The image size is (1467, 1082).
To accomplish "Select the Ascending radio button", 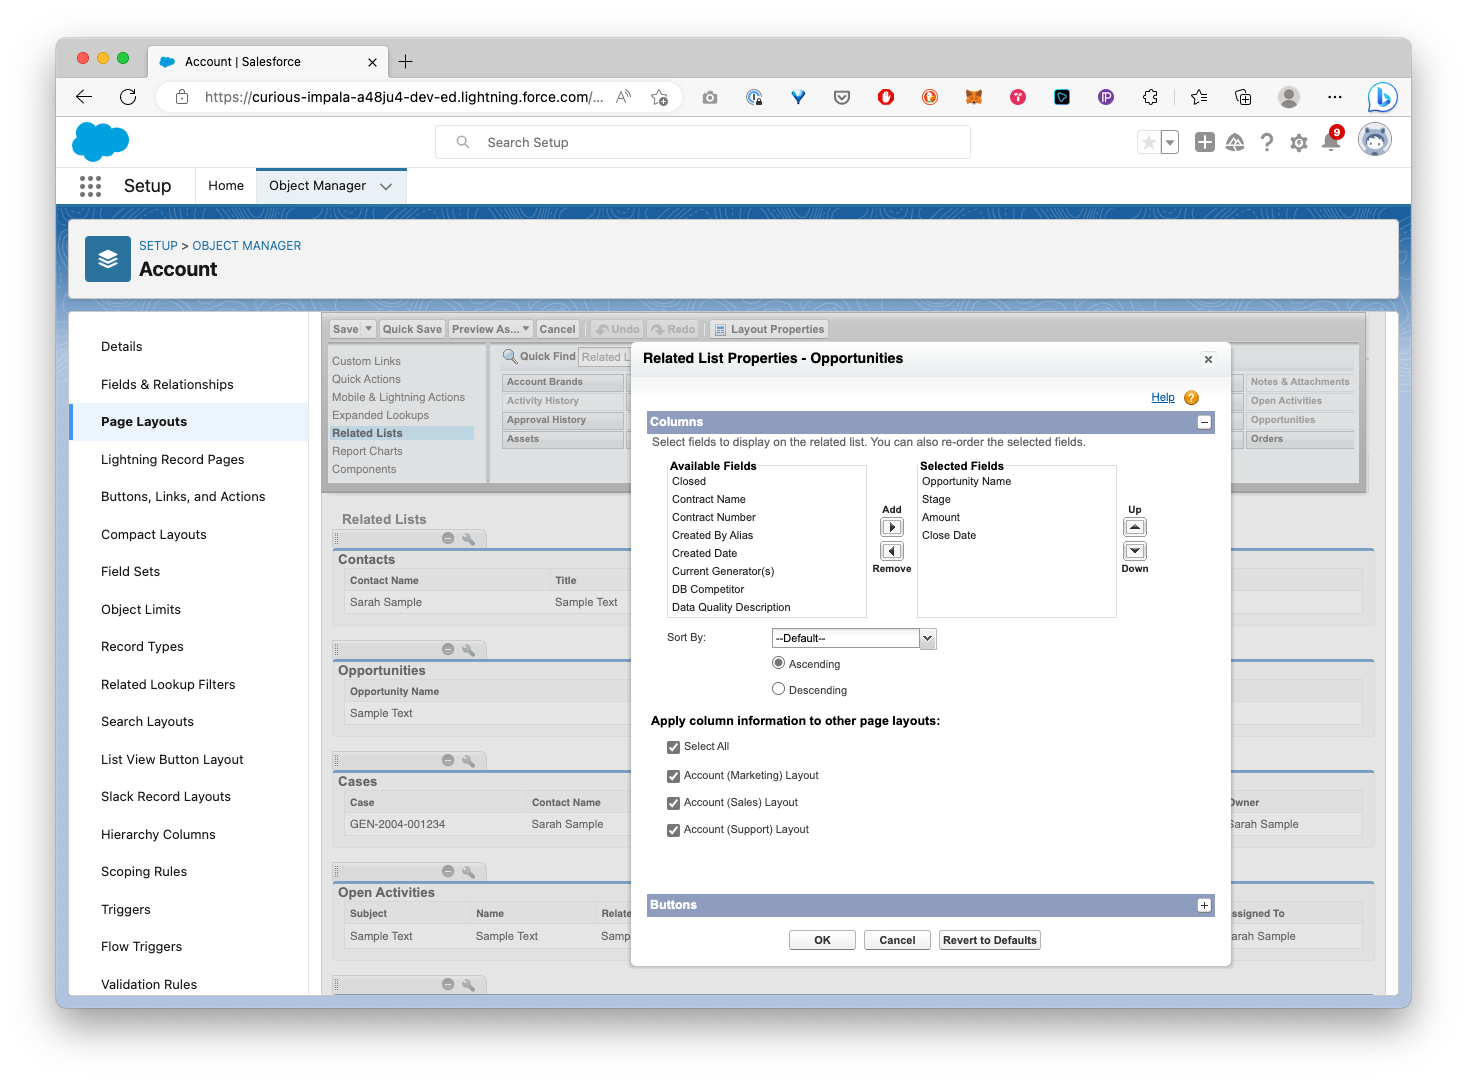I will [x=778, y=663].
